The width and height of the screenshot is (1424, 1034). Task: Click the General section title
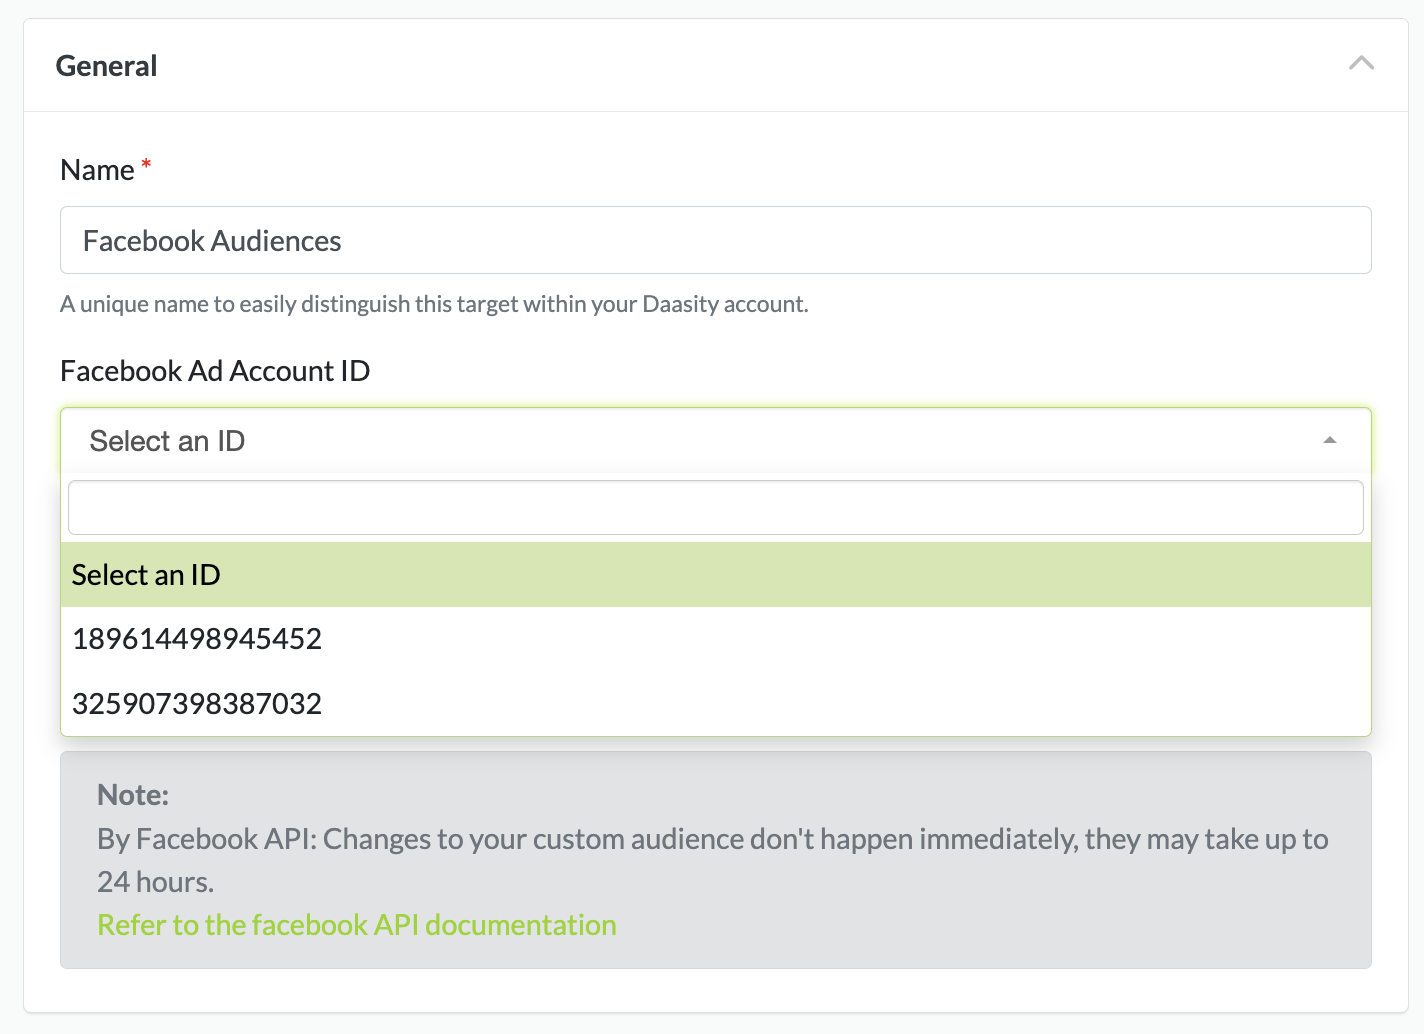[107, 66]
